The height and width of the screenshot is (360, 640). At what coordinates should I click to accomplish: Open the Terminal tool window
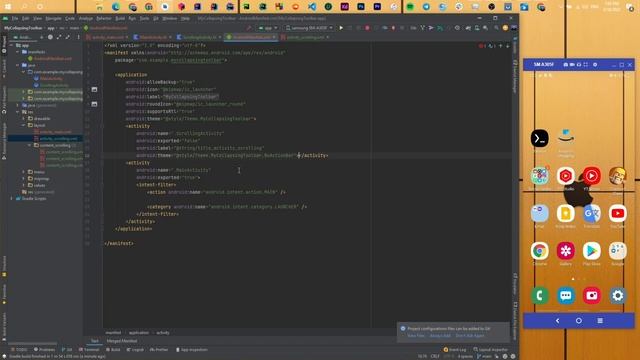point(89,350)
